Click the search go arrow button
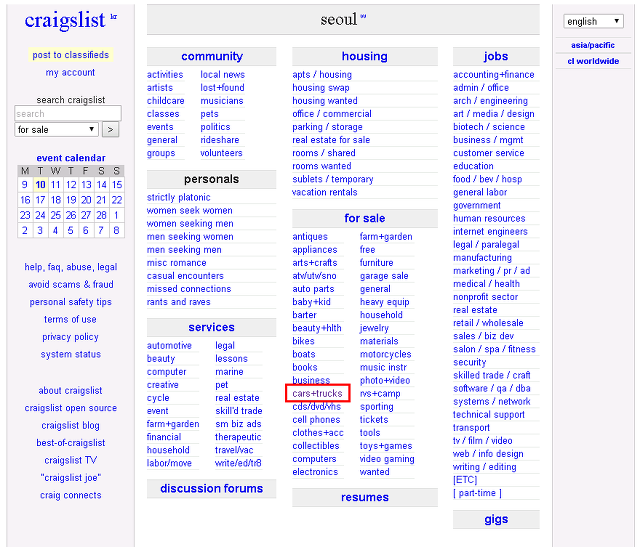This screenshot has height=547, width=640. (x=110, y=130)
